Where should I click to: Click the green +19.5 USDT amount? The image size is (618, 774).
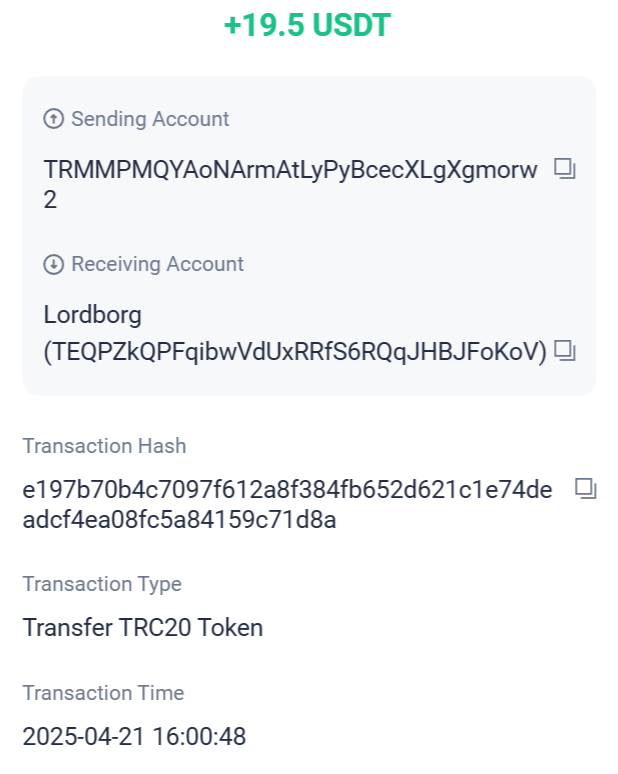[x=308, y=25]
